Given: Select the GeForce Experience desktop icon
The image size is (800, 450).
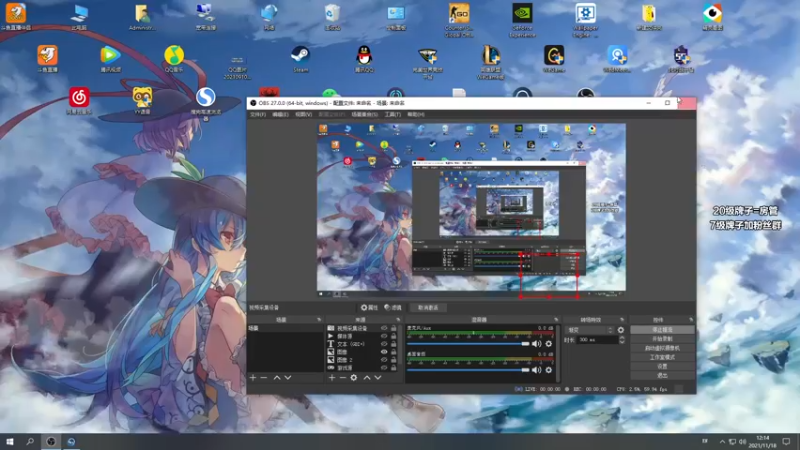Looking at the screenshot, I should pos(522,19).
